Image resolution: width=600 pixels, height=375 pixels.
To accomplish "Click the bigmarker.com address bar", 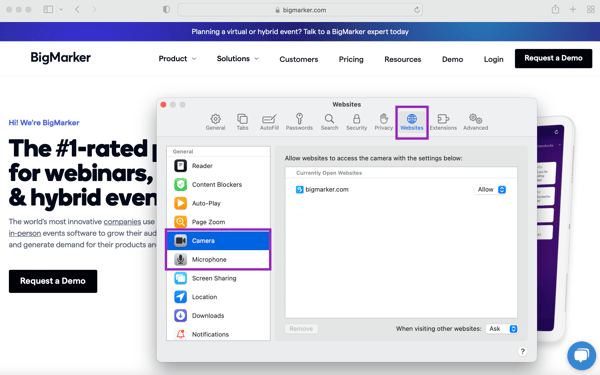I will click(300, 10).
